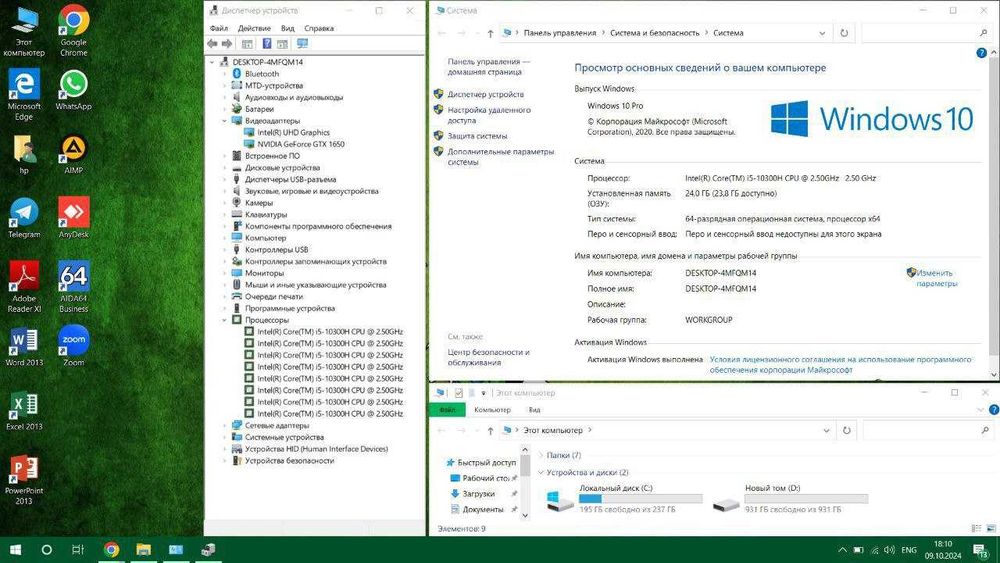1000x563 pixels.
Task: Open Task View on taskbar
Action: 78,550
